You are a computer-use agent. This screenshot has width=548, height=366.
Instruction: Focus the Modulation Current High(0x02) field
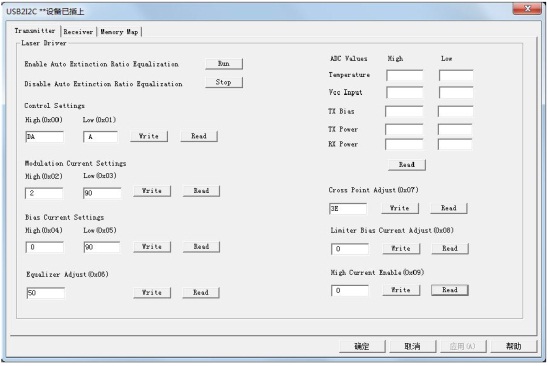click(x=44, y=193)
